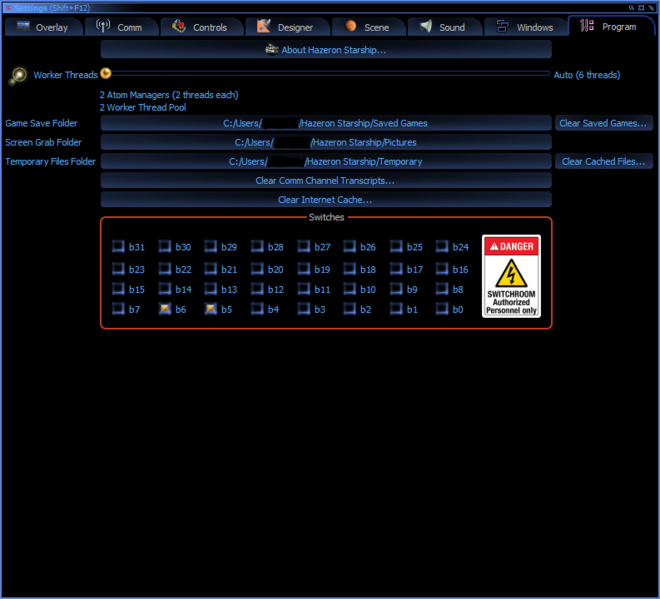Toggle switch b4
Viewport: 660px width, 599px height.
[257, 309]
